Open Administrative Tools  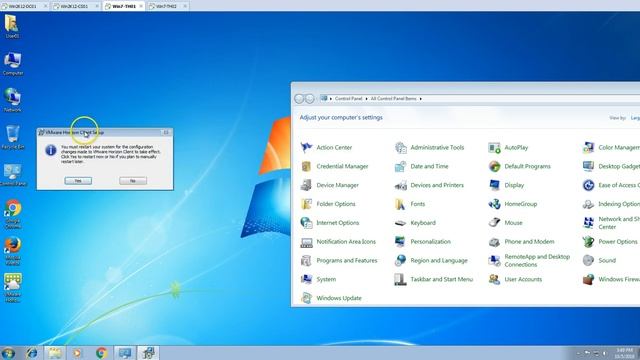click(429, 147)
